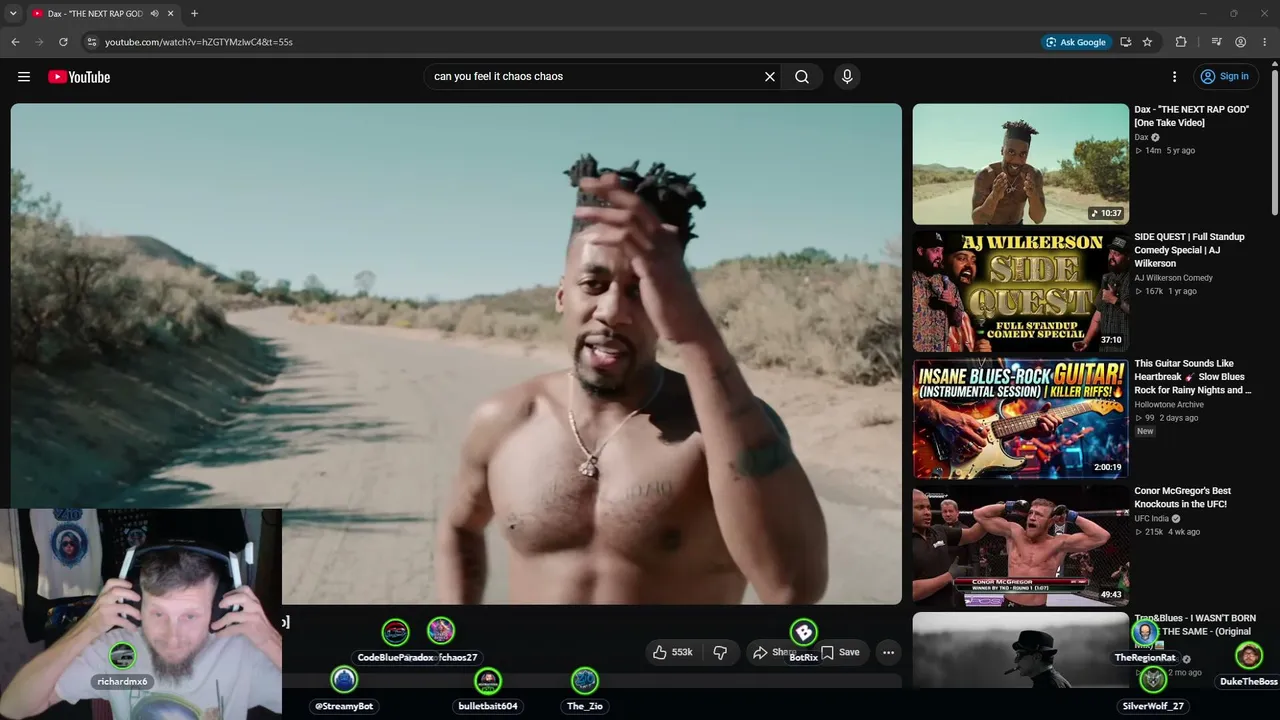
Task: Open Conor McGregor's Best Knockouts title
Action: point(1183,497)
